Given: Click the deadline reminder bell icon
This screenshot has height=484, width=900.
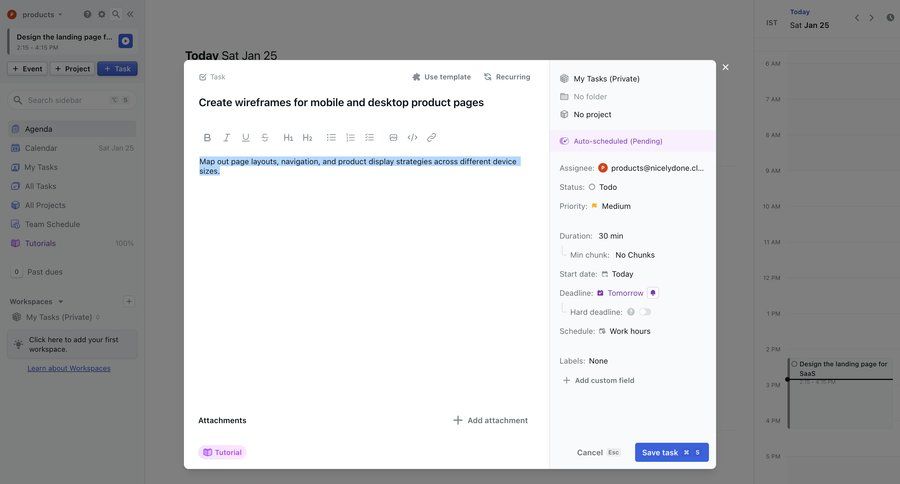Looking at the screenshot, I should tap(653, 293).
